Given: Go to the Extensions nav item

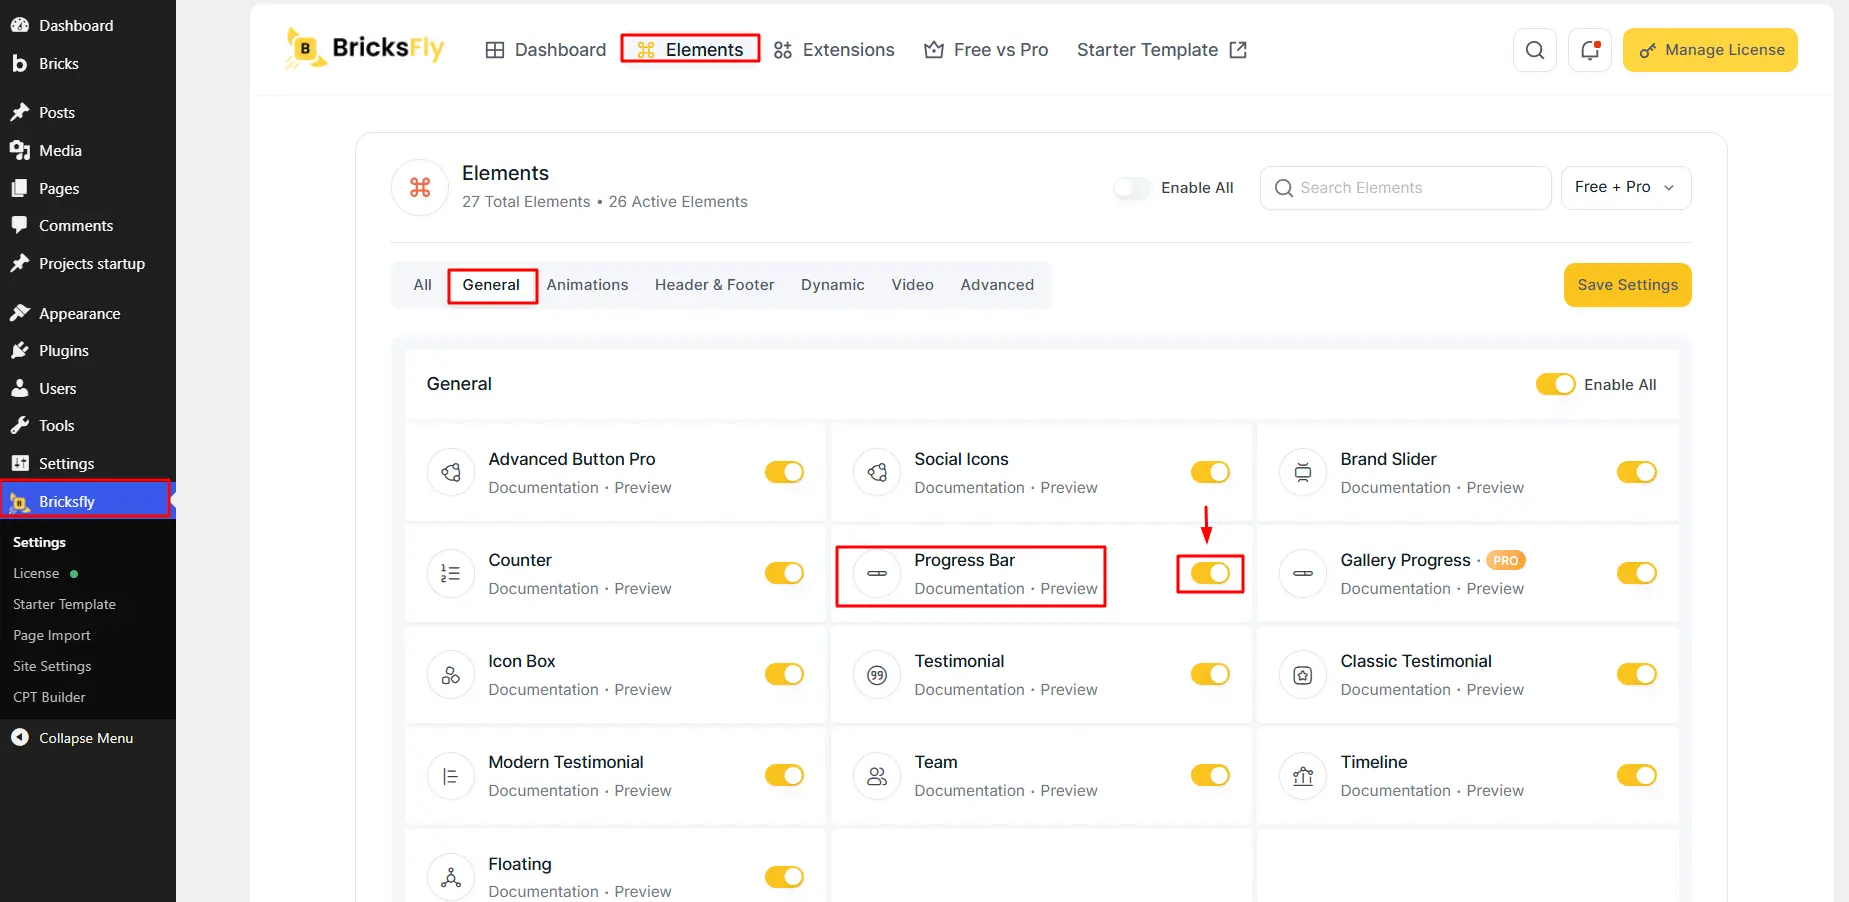Looking at the screenshot, I should click(x=834, y=50).
